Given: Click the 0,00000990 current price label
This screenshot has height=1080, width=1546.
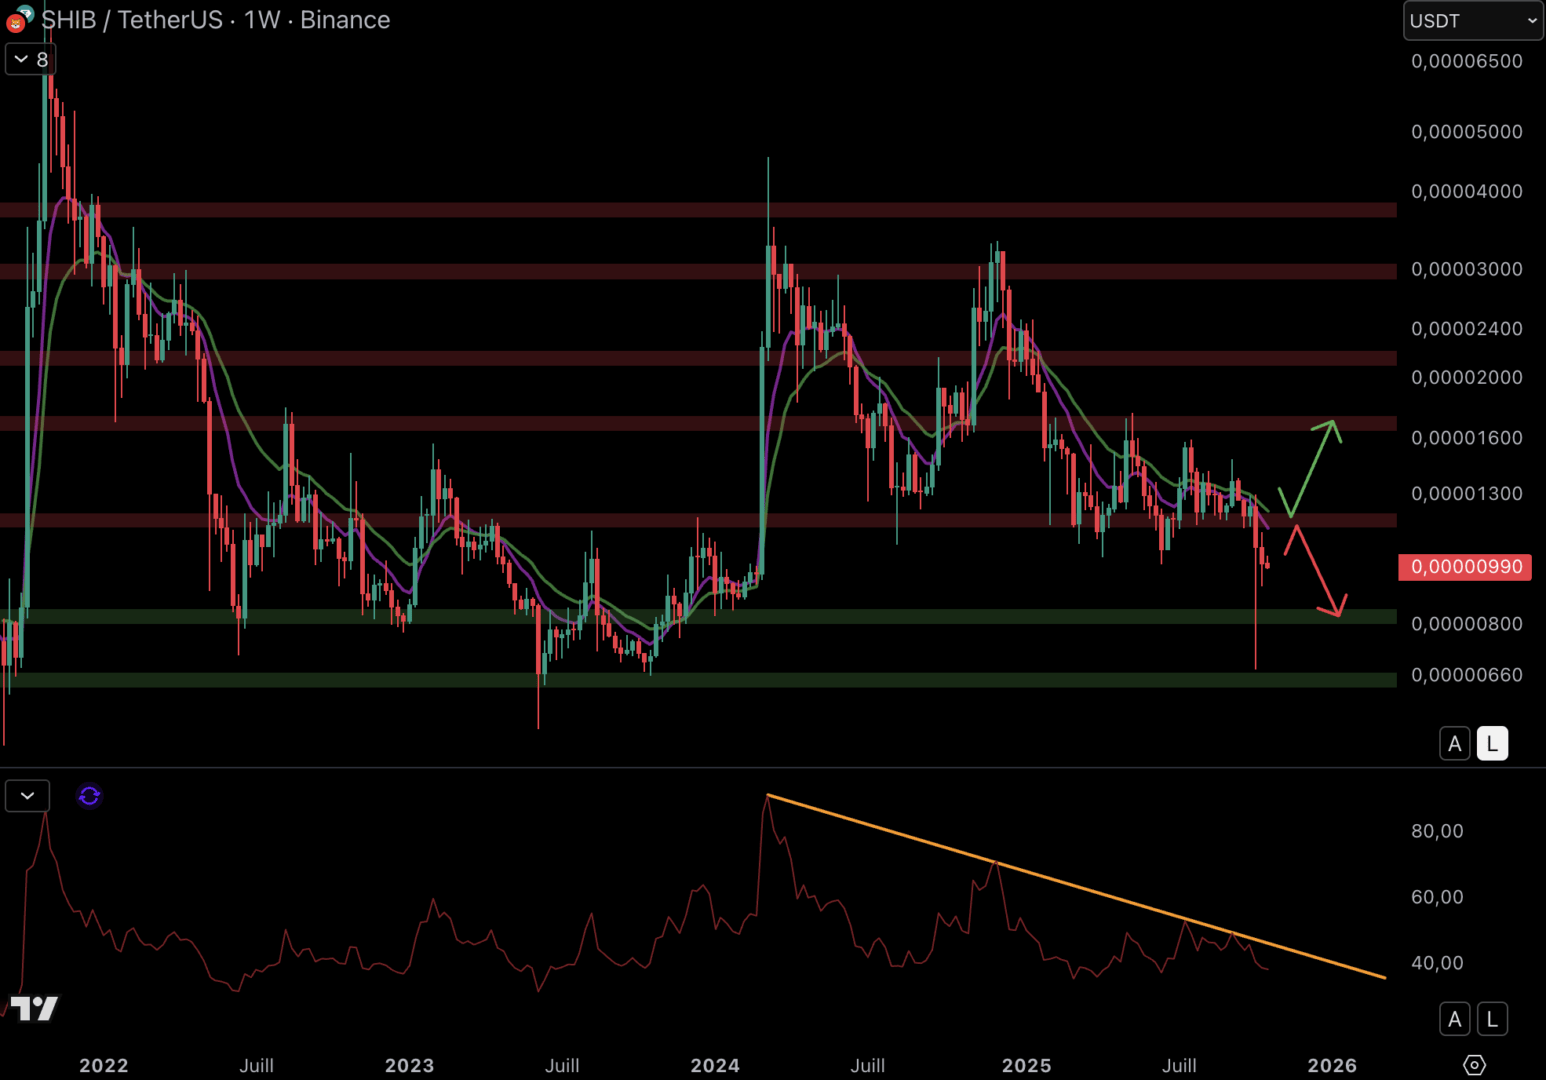Looking at the screenshot, I should [x=1465, y=567].
